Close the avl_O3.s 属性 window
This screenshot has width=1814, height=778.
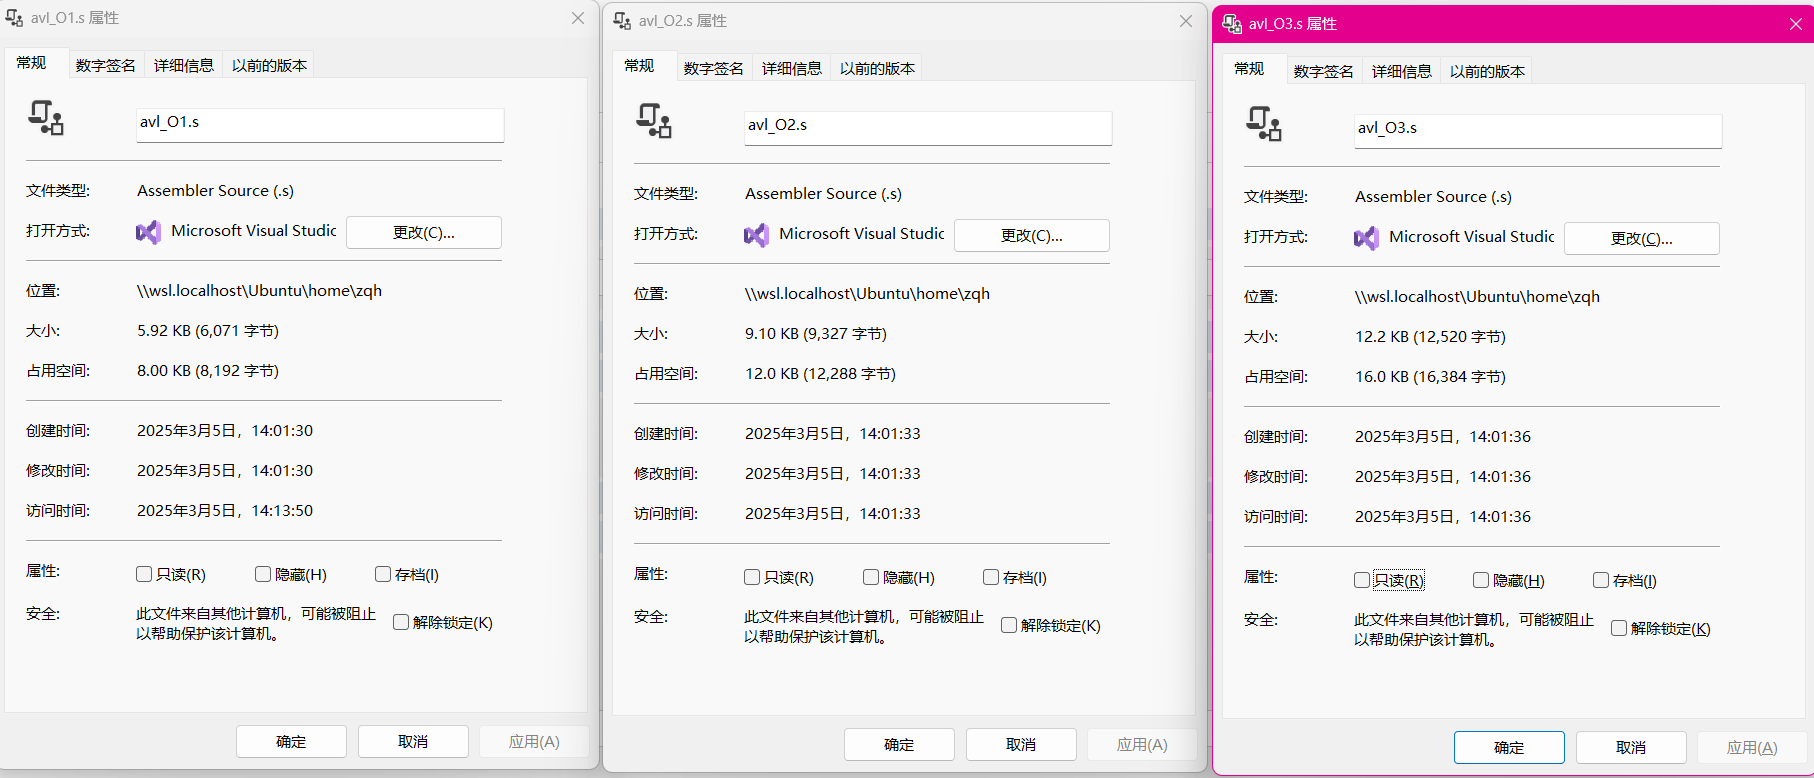1796,24
